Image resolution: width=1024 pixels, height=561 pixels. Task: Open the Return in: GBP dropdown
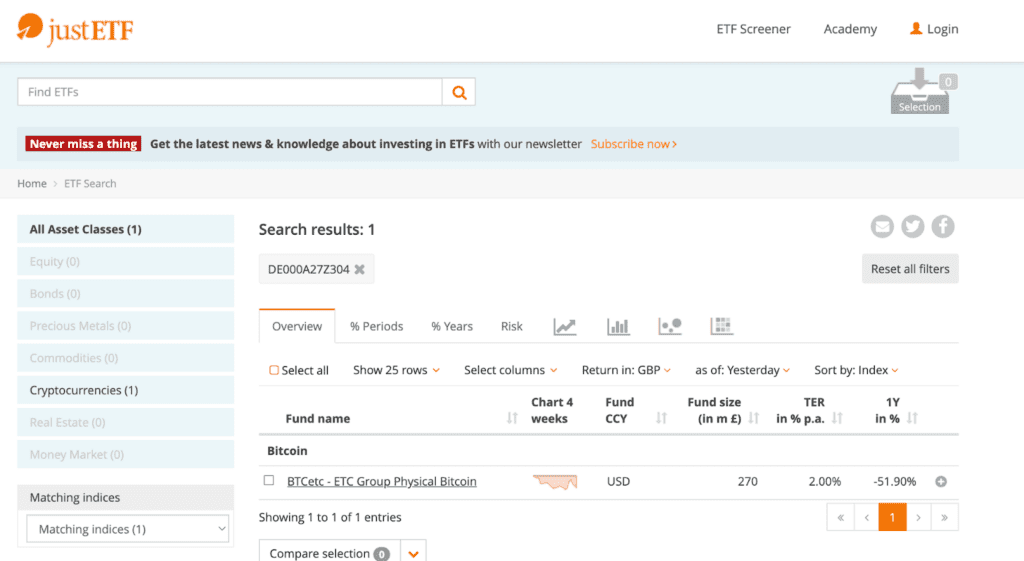click(x=626, y=370)
